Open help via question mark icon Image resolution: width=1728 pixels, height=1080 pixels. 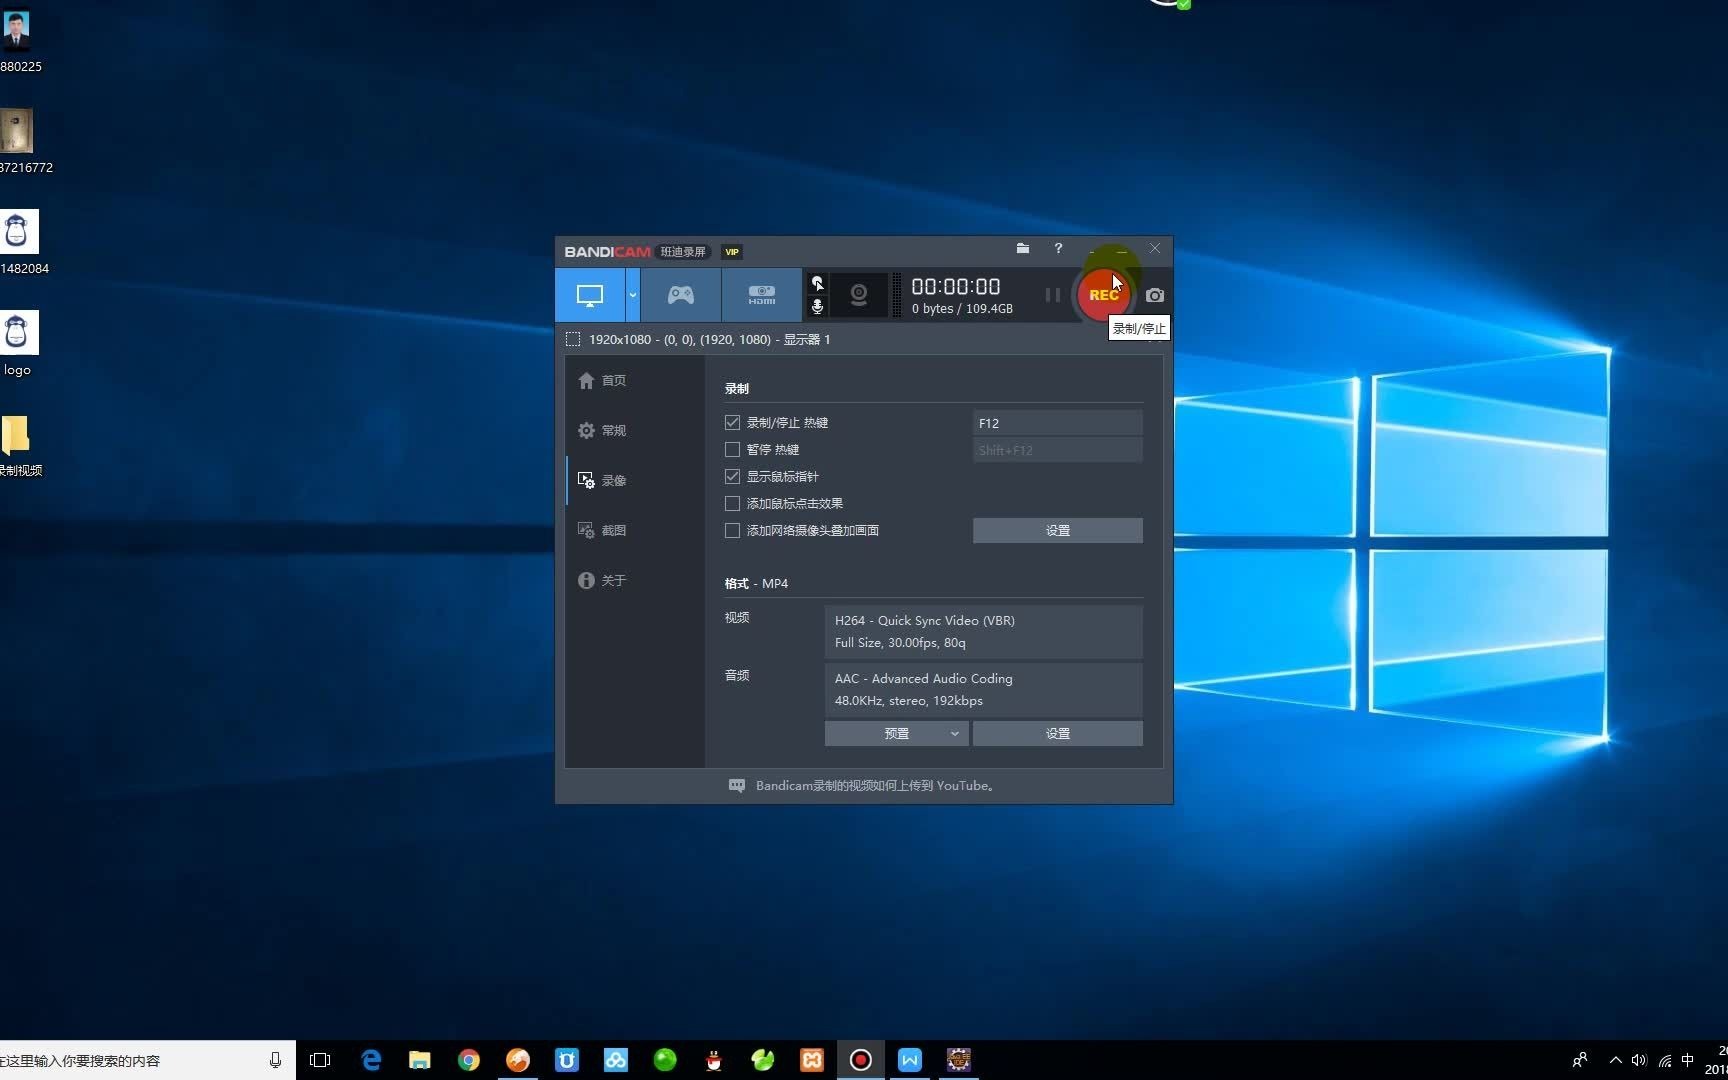(1058, 248)
